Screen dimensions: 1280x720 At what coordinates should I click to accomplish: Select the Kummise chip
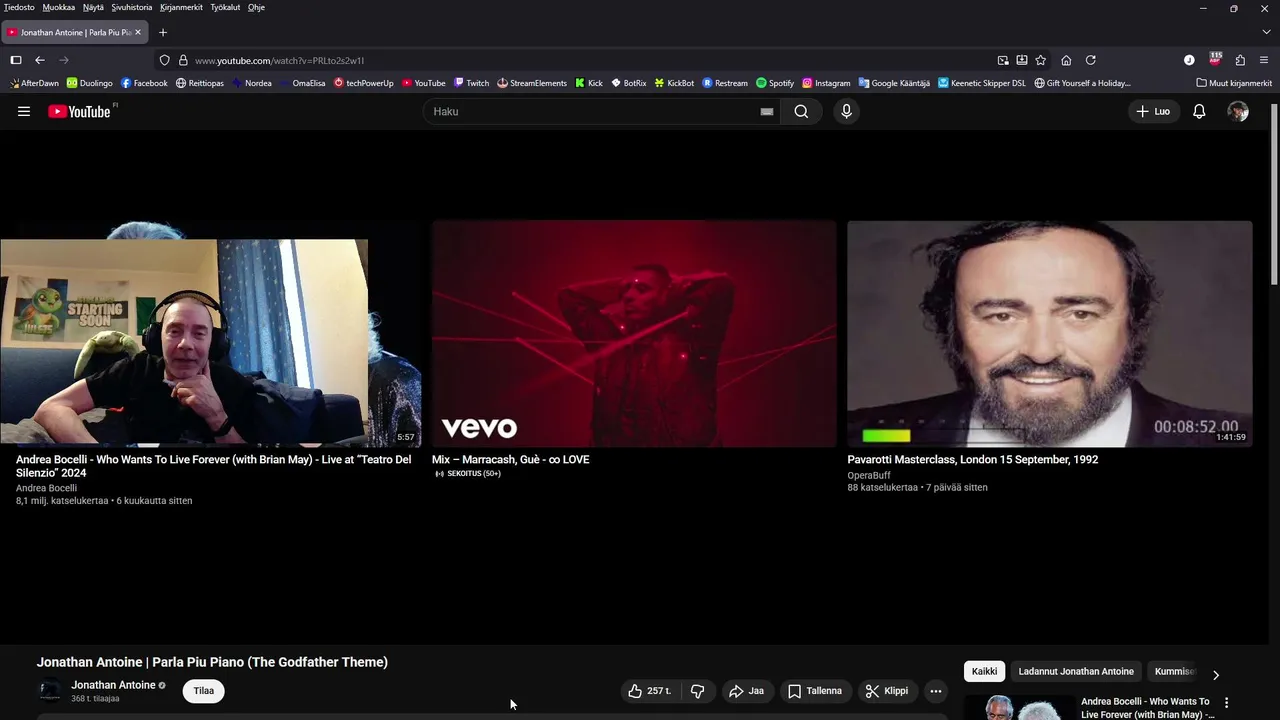point(1173,672)
